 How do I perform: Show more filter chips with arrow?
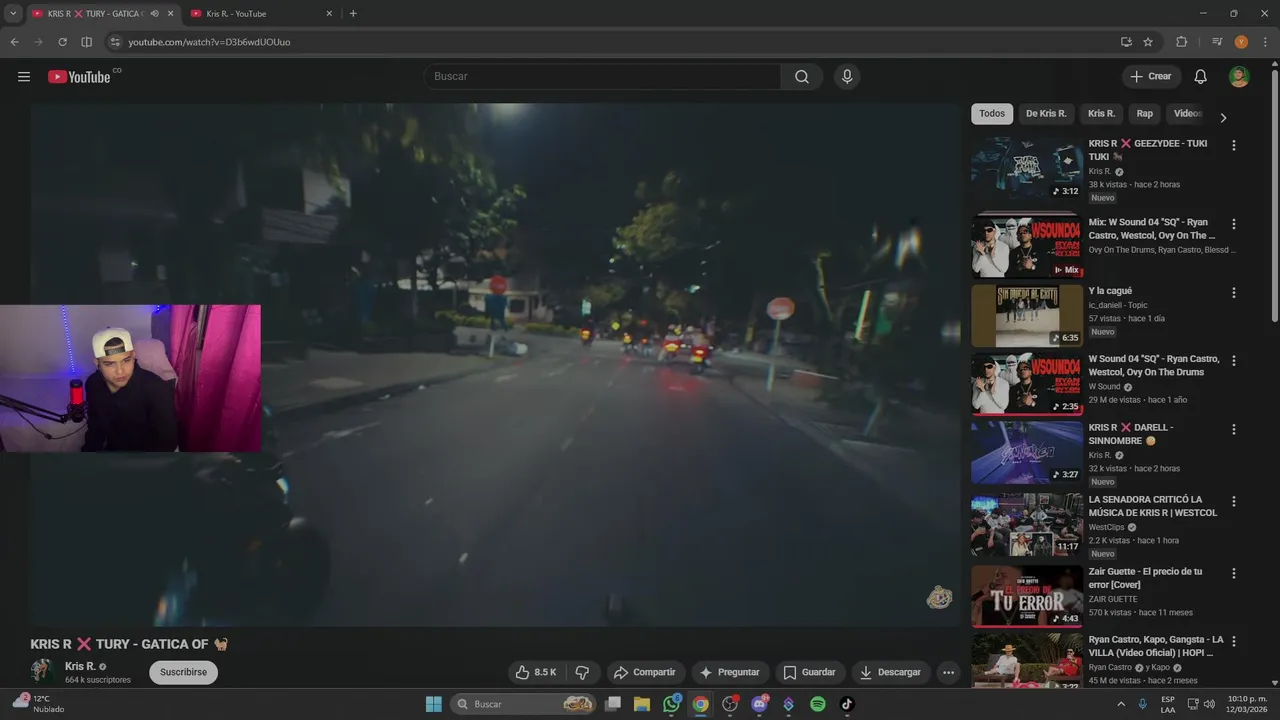(x=1222, y=117)
